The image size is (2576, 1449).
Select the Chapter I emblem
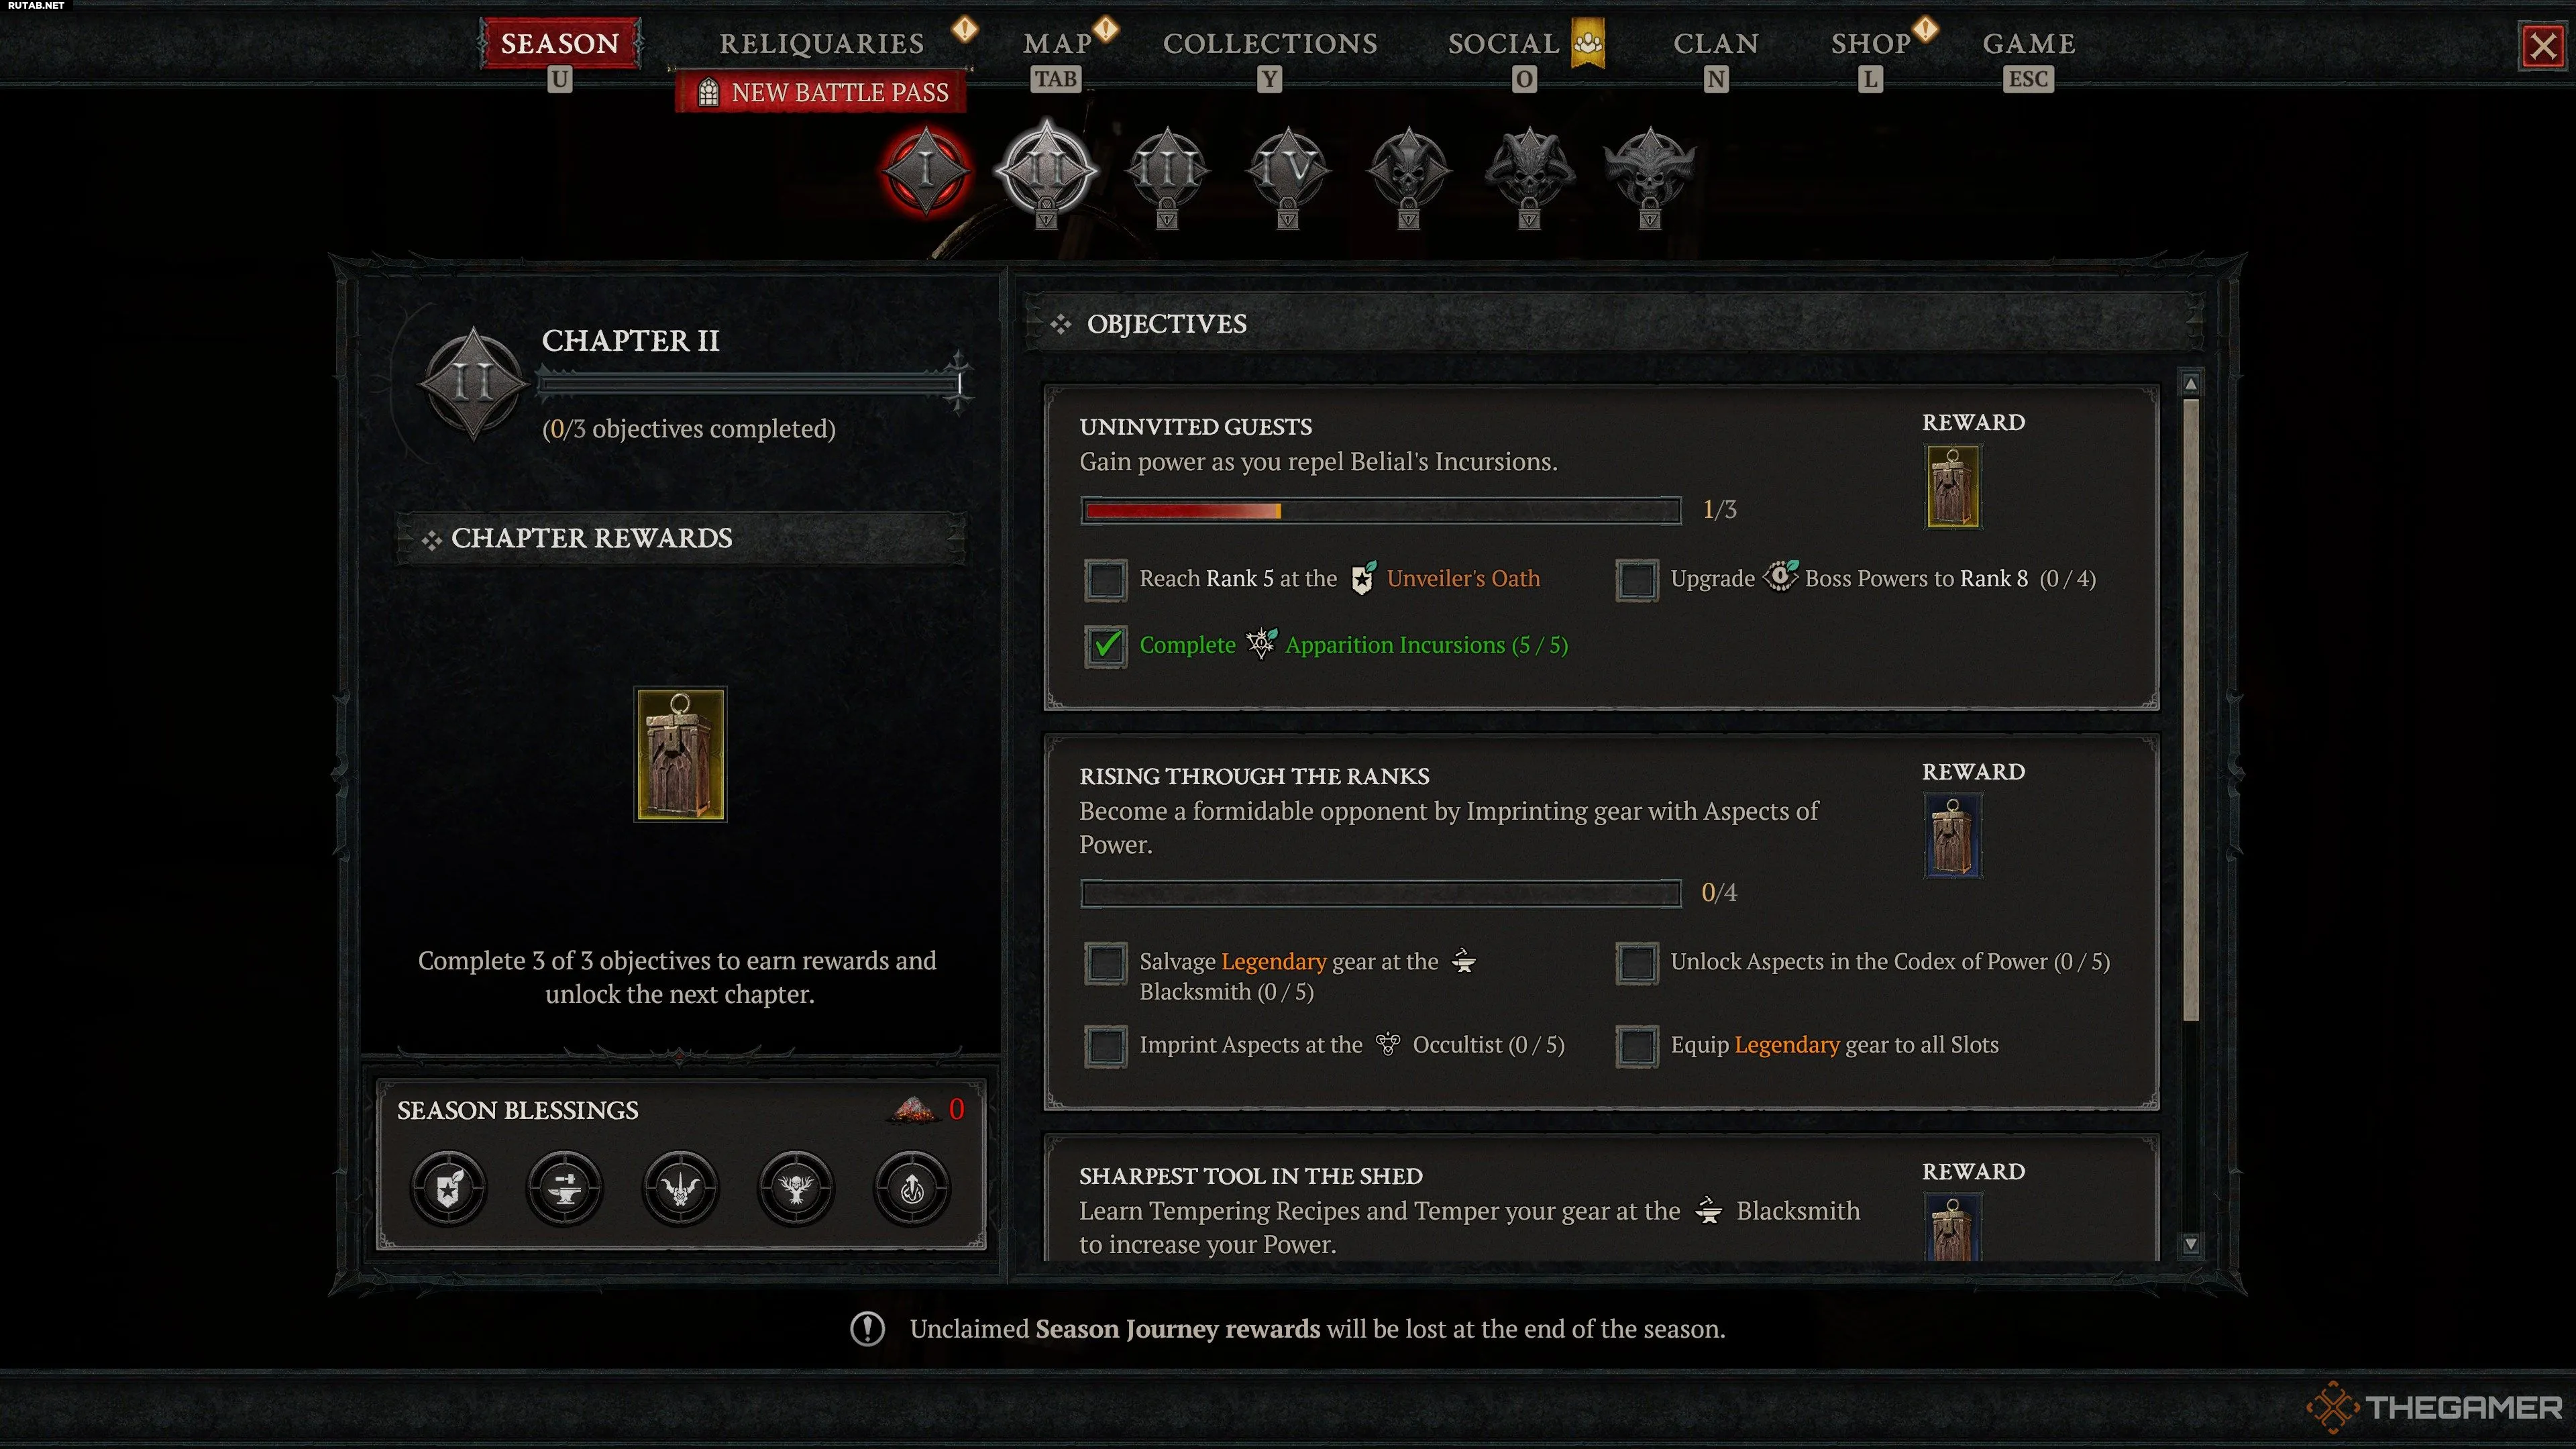[926, 170]
